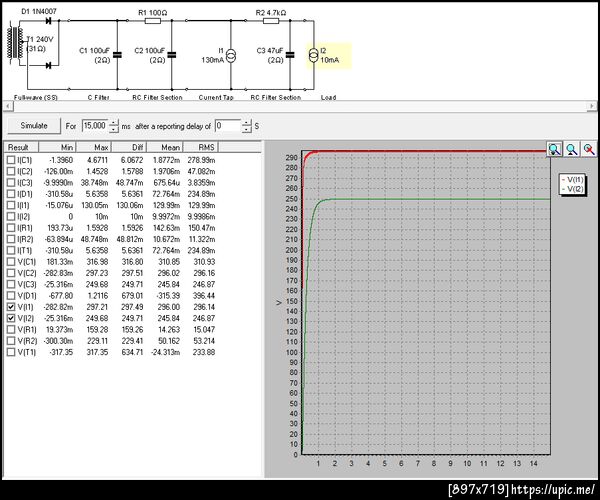Click the Mean column header

[165, 147]
